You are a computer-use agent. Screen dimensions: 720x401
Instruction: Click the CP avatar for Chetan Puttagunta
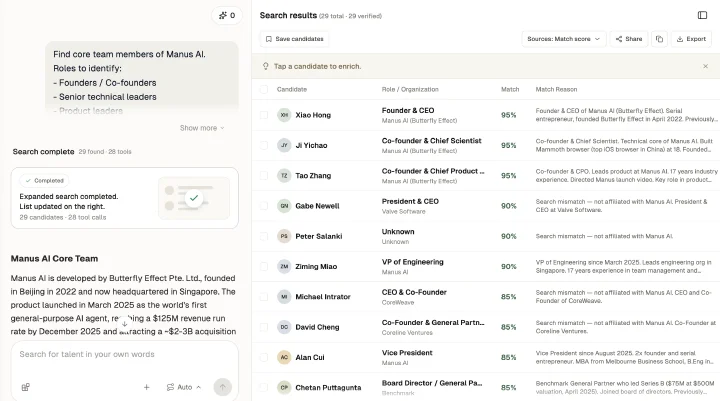284,387
